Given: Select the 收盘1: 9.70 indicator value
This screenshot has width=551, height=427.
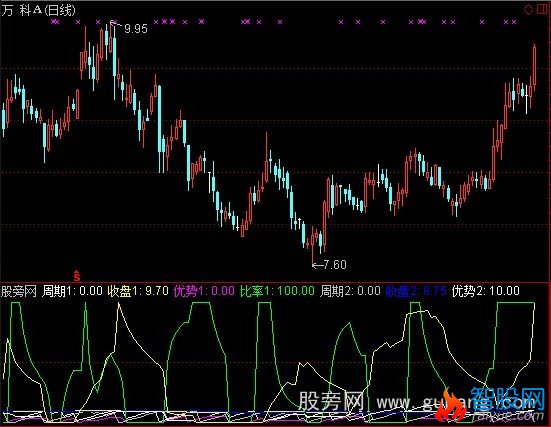Looking at the screenshot, I should [x=138, y=291].
